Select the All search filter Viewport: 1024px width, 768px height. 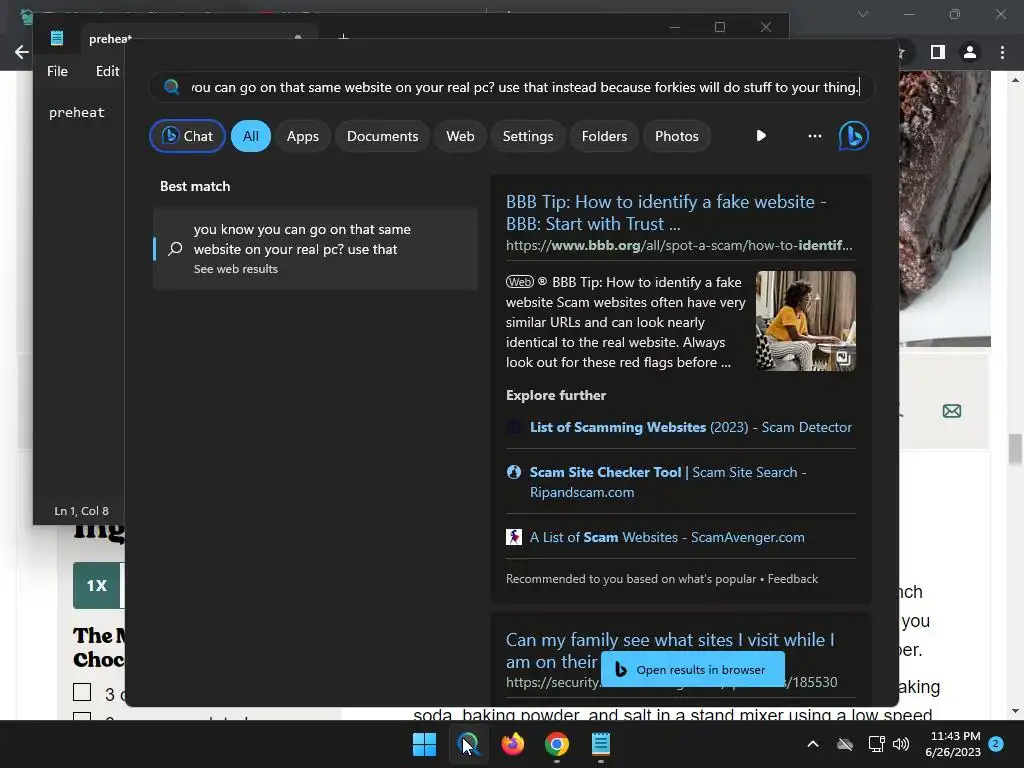click(x=251, y=136)
